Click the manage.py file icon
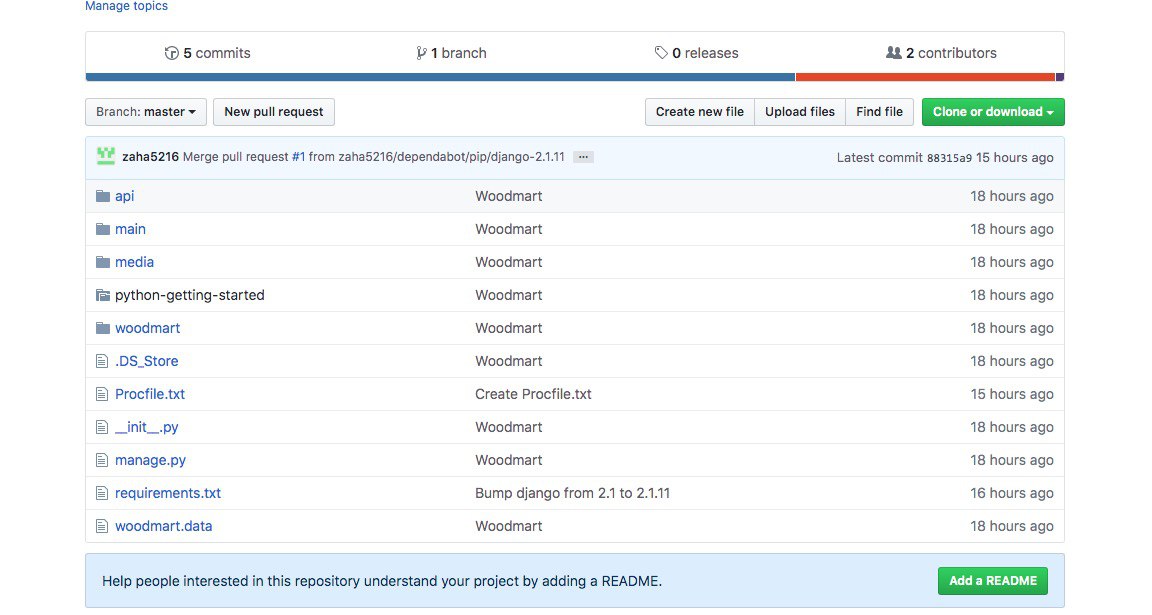The width and height of the screenshot is (1152, 615). tap(102, 461)
